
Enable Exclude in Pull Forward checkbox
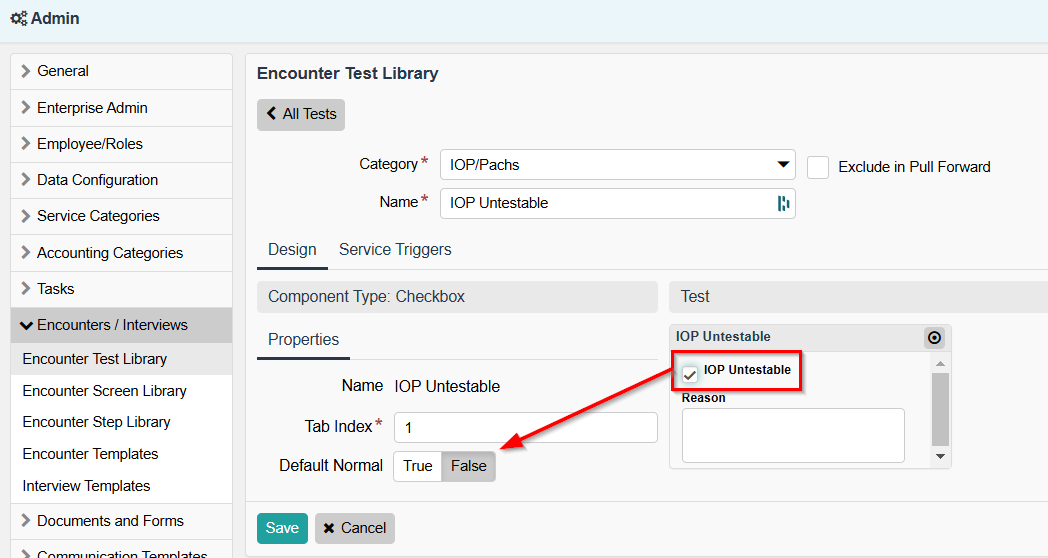point(818,167)
